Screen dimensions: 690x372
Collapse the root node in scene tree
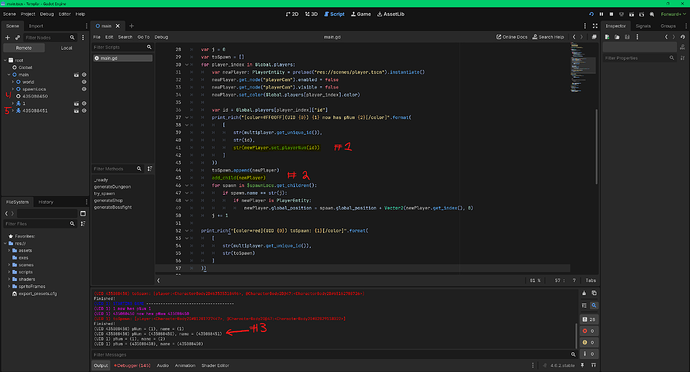coord(5,60)
